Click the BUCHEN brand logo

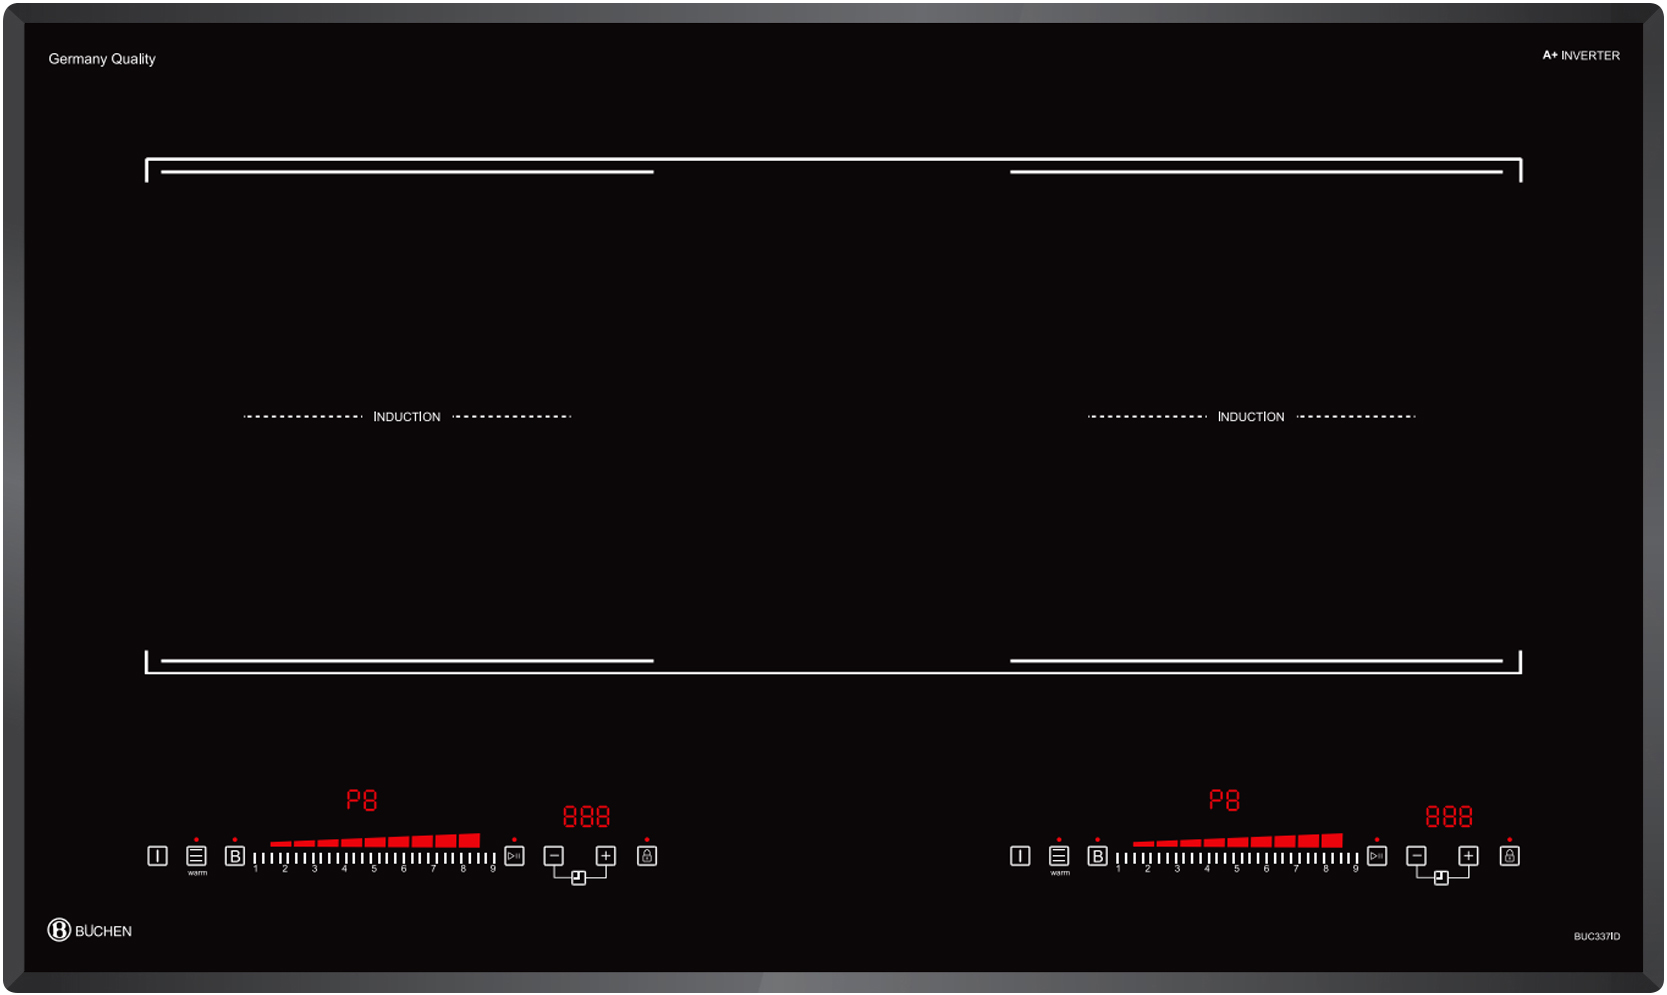coord(90,930)
